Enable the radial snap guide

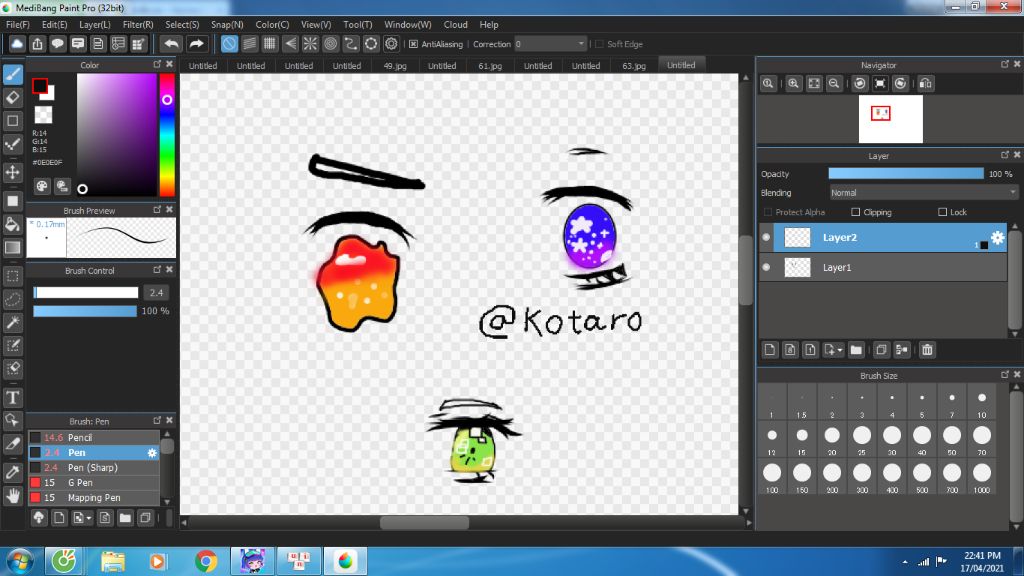click(310, 44)
